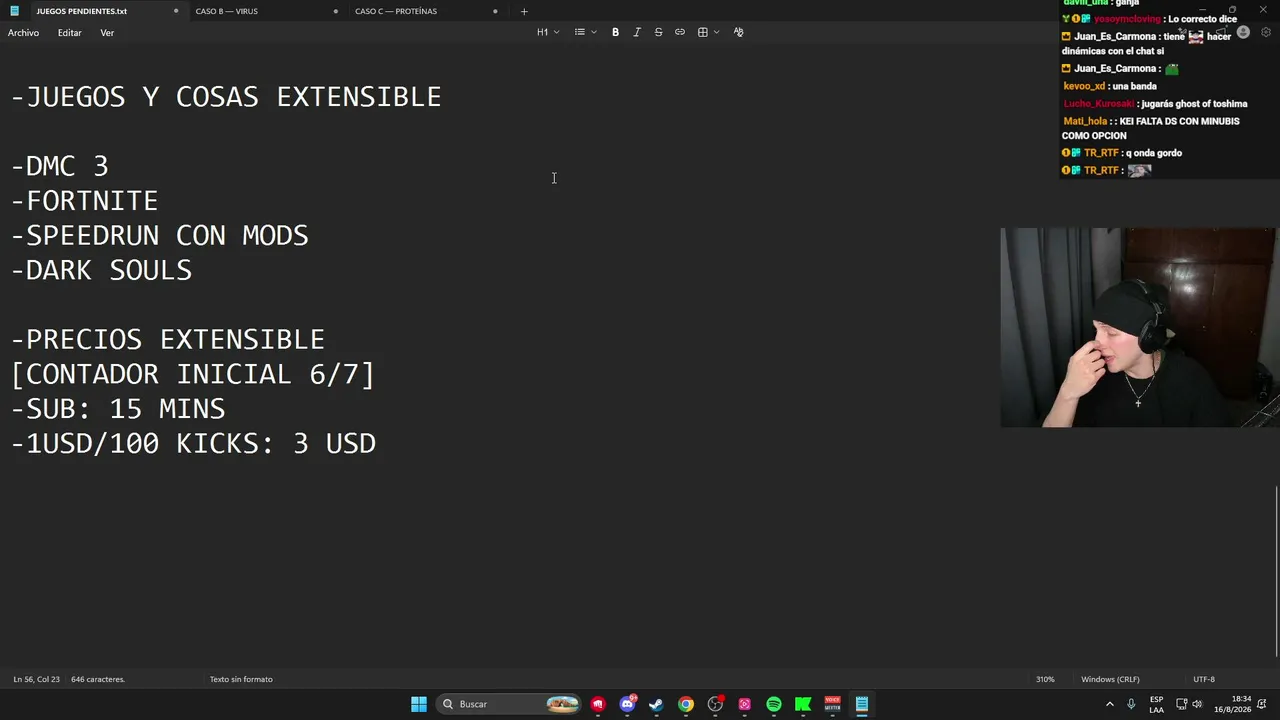Screen dimensions: 1280x720
Task: Open the Windows Start menu
Action: coord(419,704)
